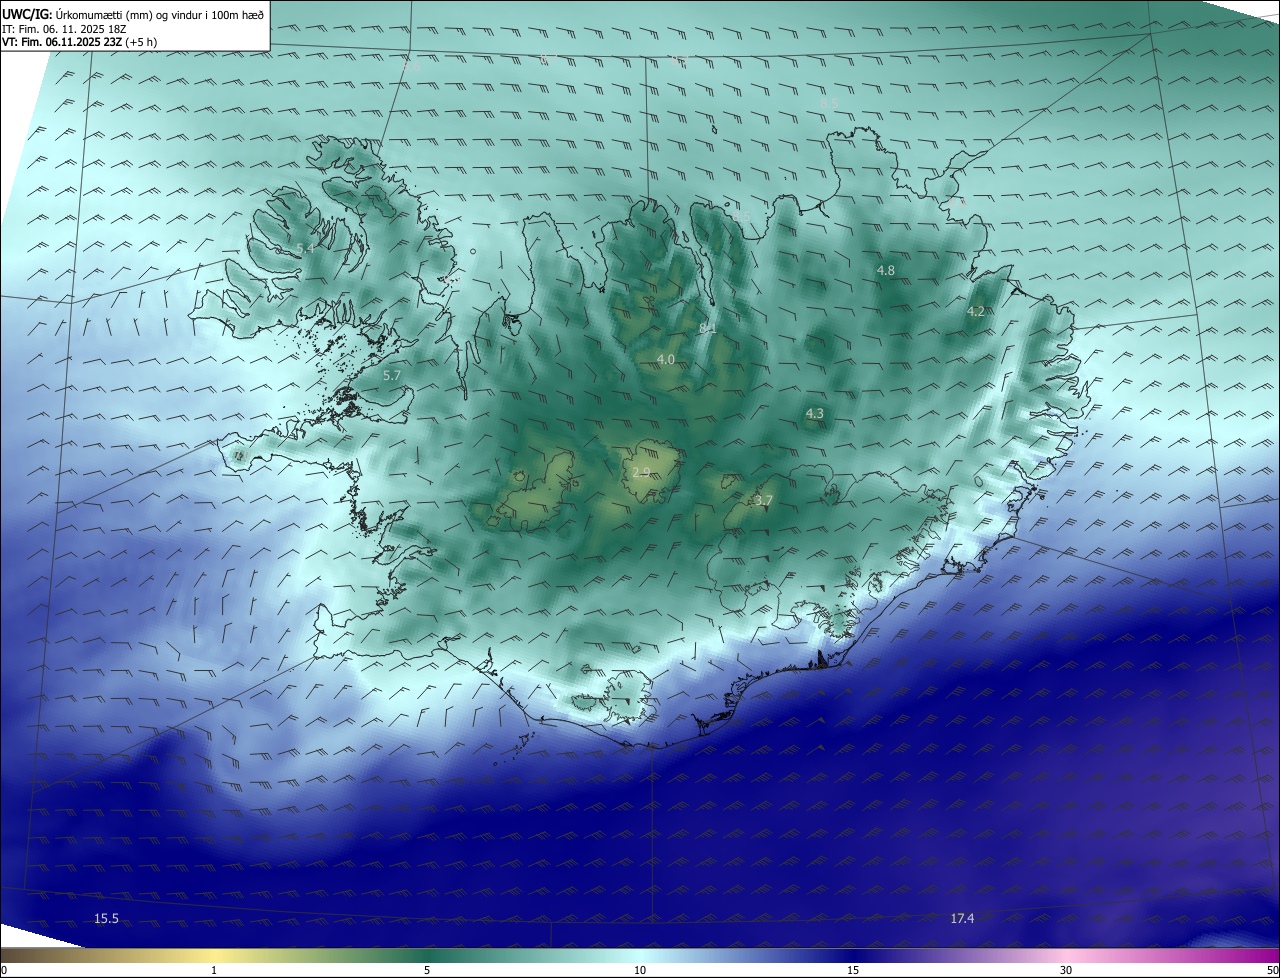Click the 4.0 value on the map
The width and height of the screenshot is (1280, 978).
(665, 359)
